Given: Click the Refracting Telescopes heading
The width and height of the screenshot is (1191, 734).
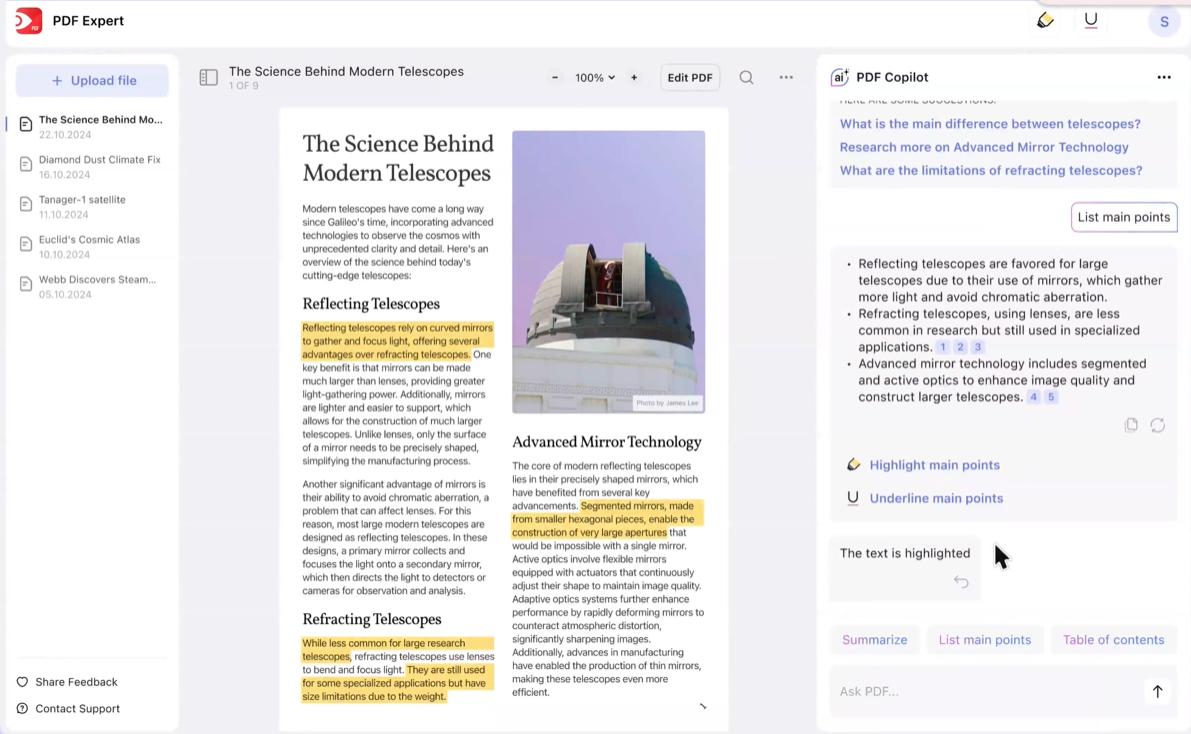Looking at the screenshot, I should point(371,619).
